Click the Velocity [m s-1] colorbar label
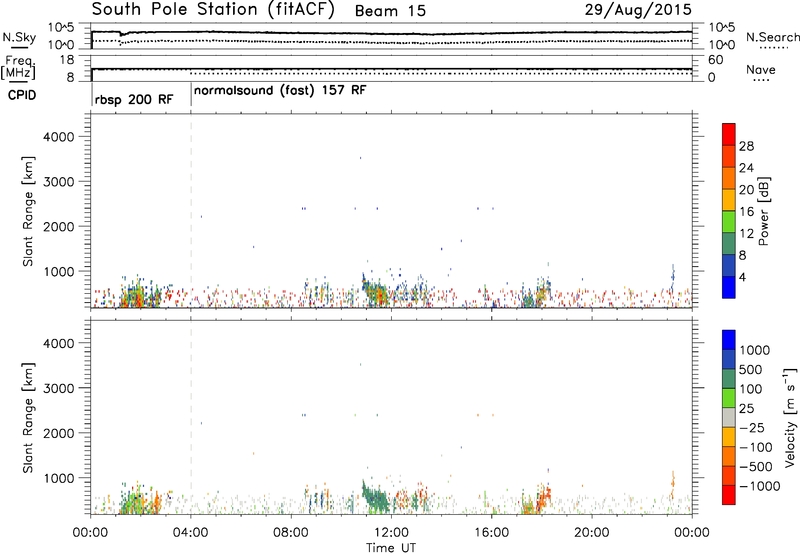 tap(790, 417)
